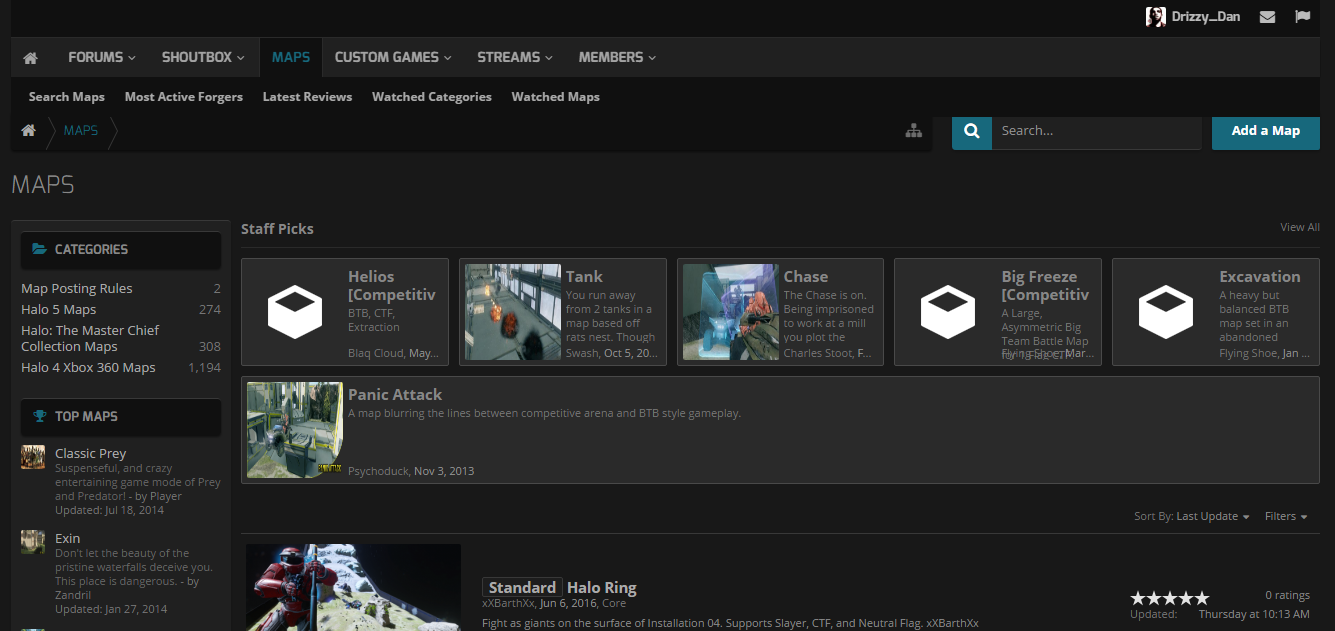Click the alerts flag icon
This screenshot has height=631, width=1335.
[1302, 17]
